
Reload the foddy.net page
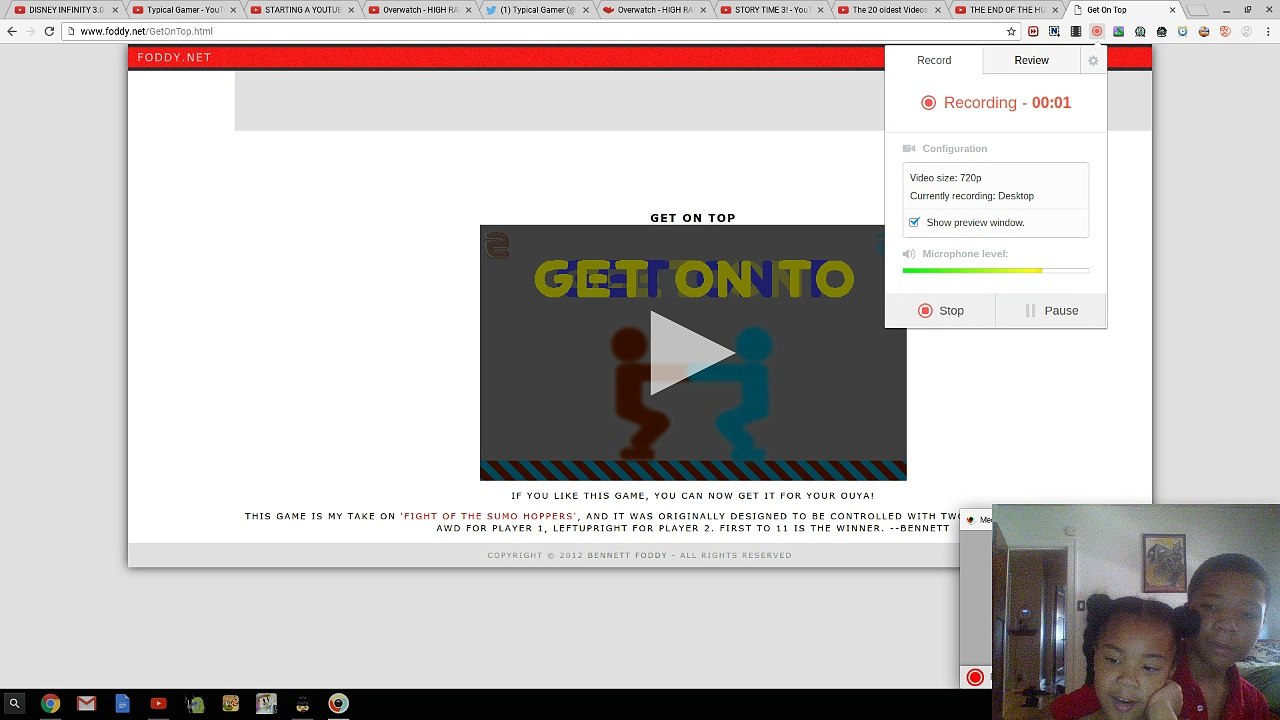tap(49, 31)
